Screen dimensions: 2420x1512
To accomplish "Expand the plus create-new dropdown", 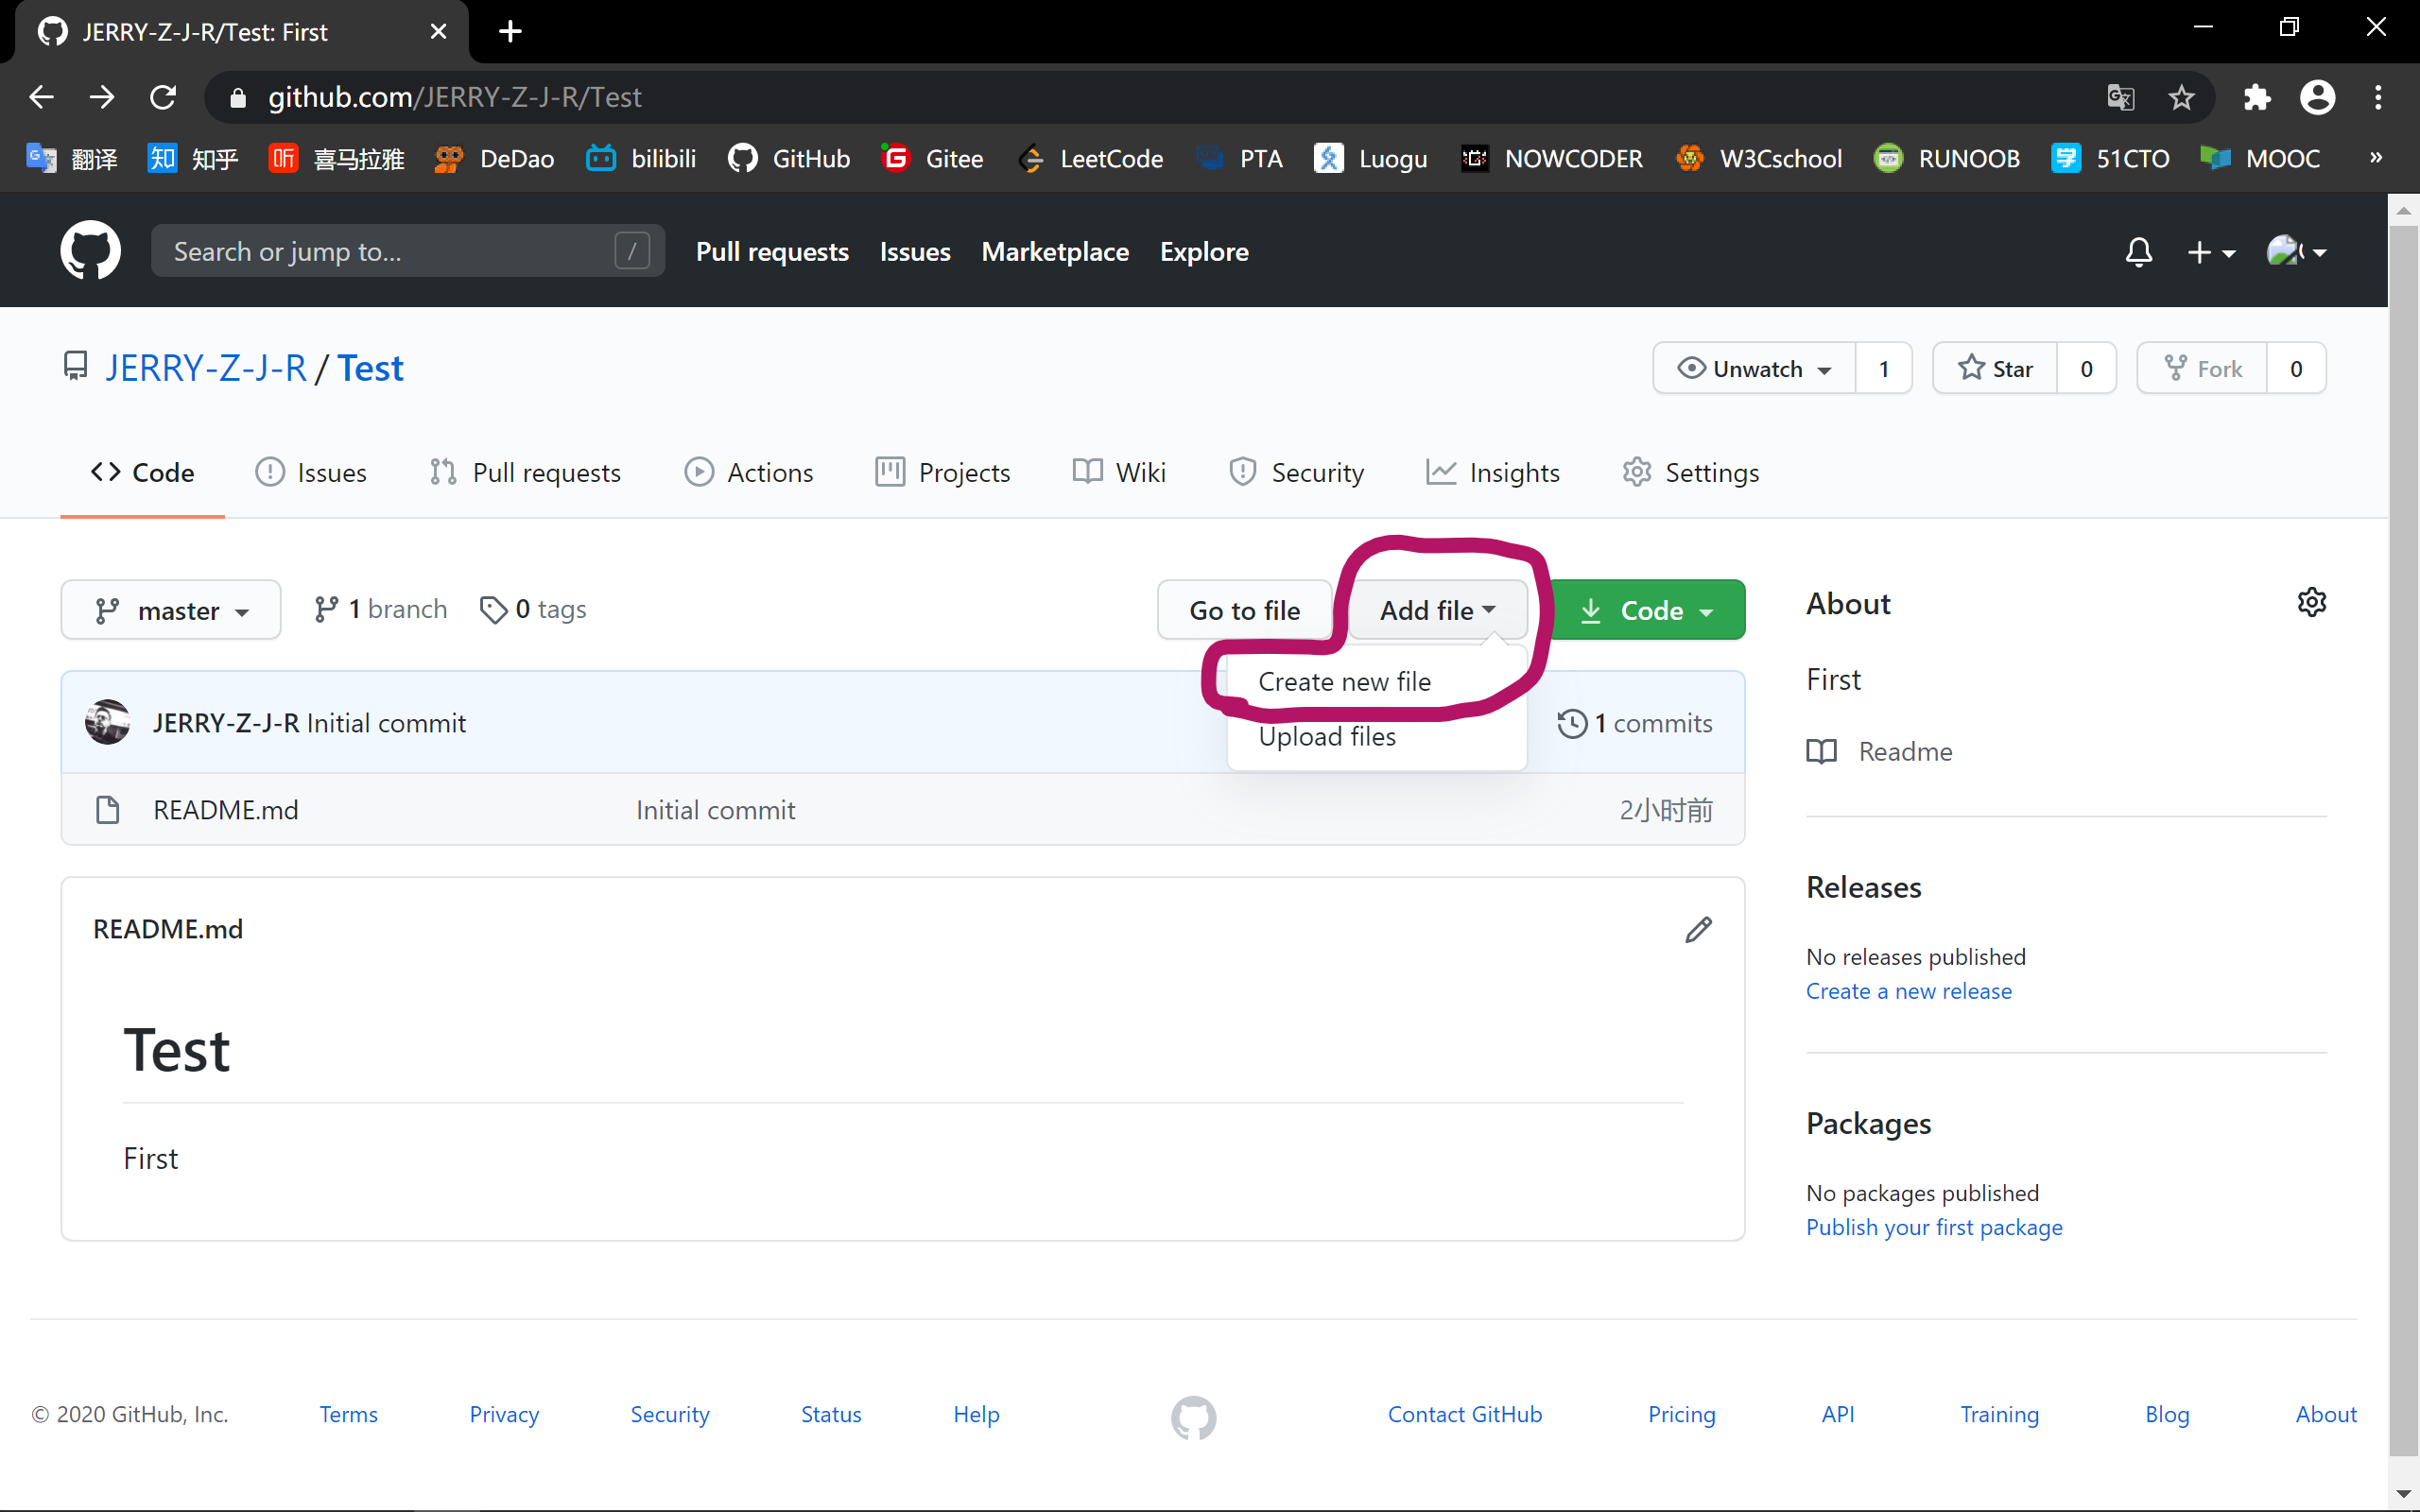I will (x=2210, y=252).
